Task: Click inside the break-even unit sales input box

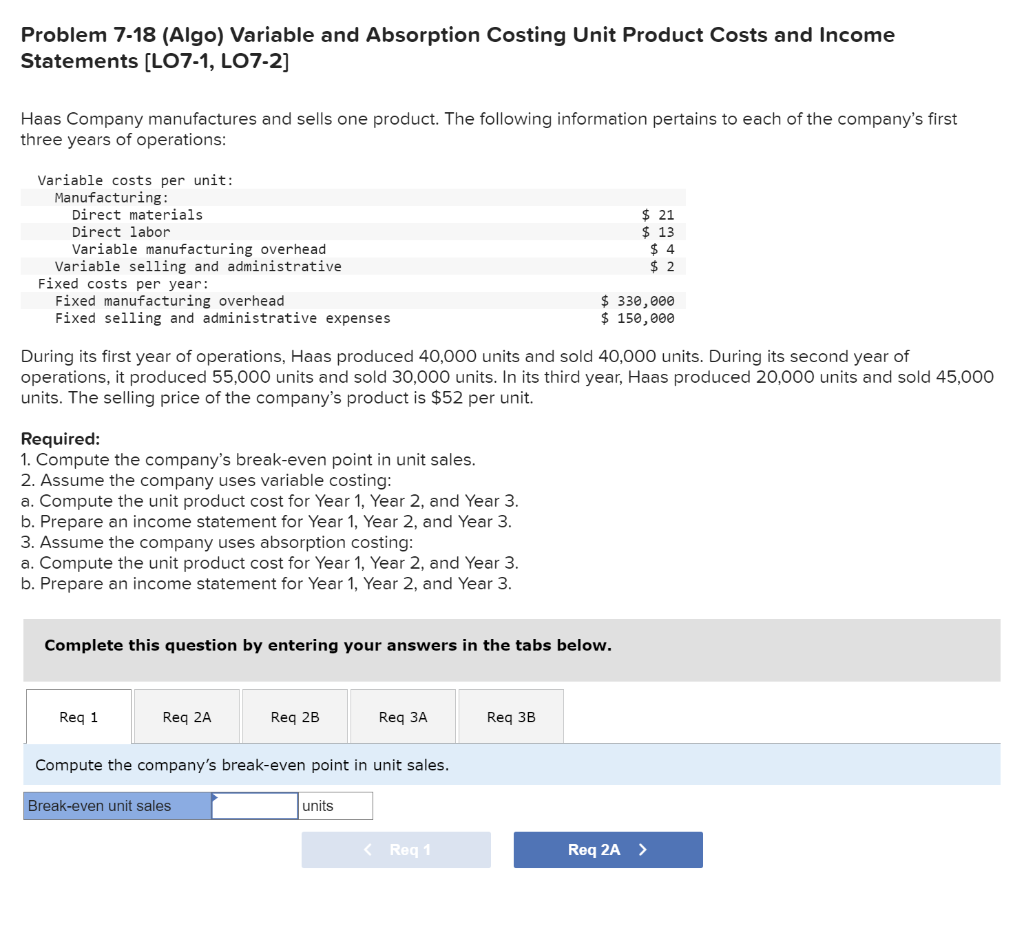Action: 253,806
